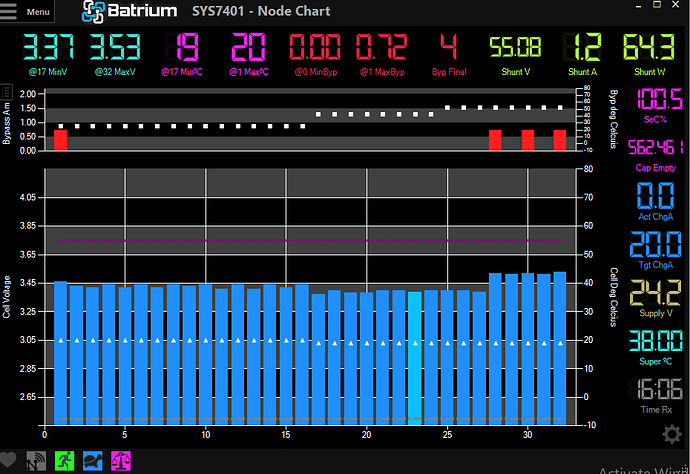Click the SoC% 100.5 readout

[652, 102]
